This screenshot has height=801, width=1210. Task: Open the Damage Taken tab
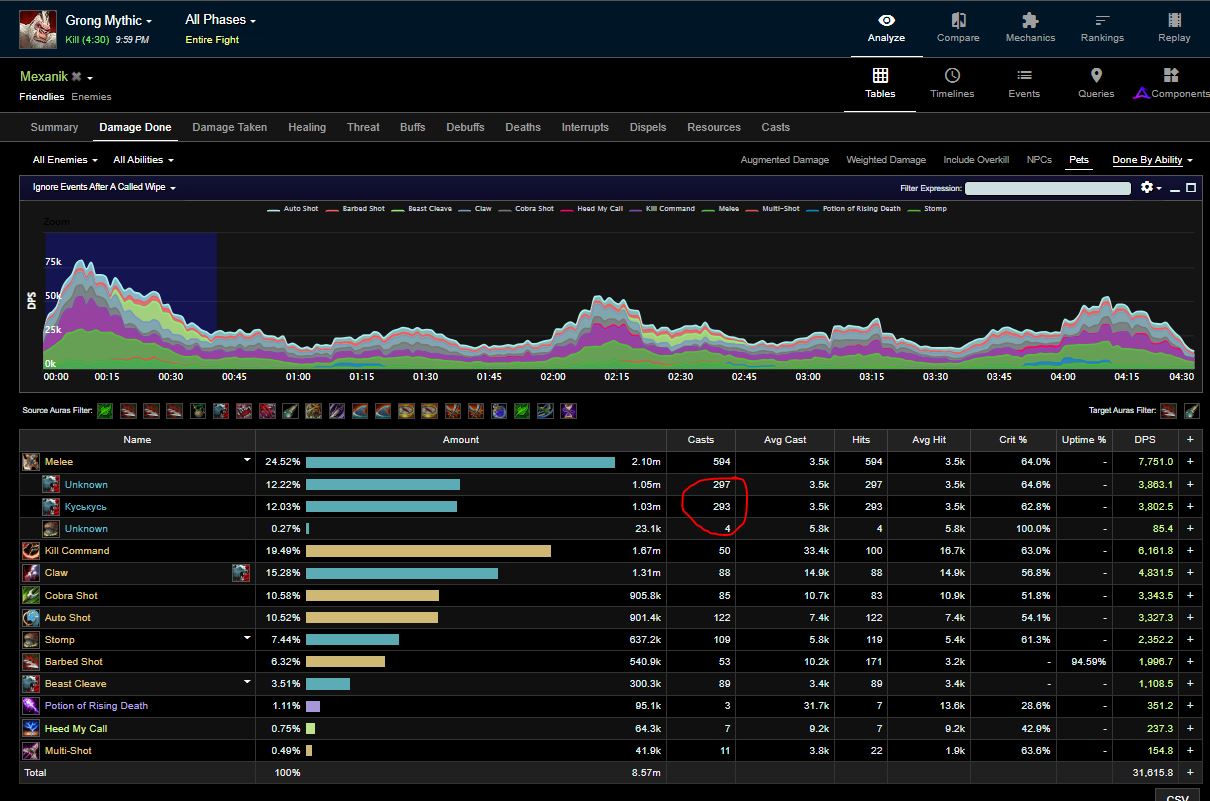point(229,127)
